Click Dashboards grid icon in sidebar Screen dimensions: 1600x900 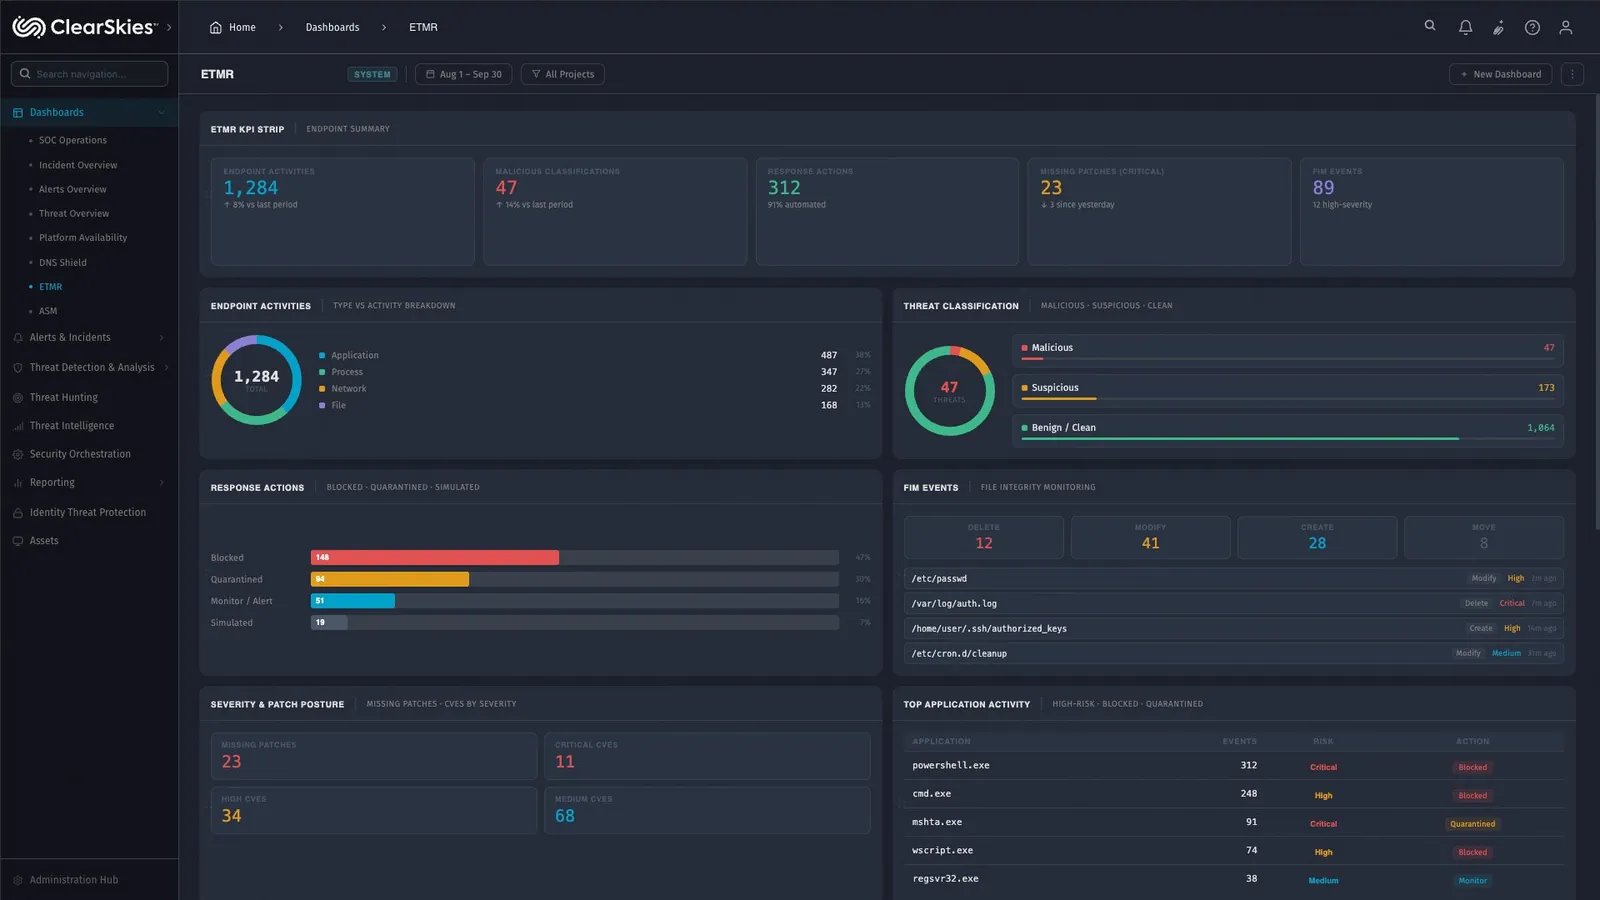click(18, 113)
